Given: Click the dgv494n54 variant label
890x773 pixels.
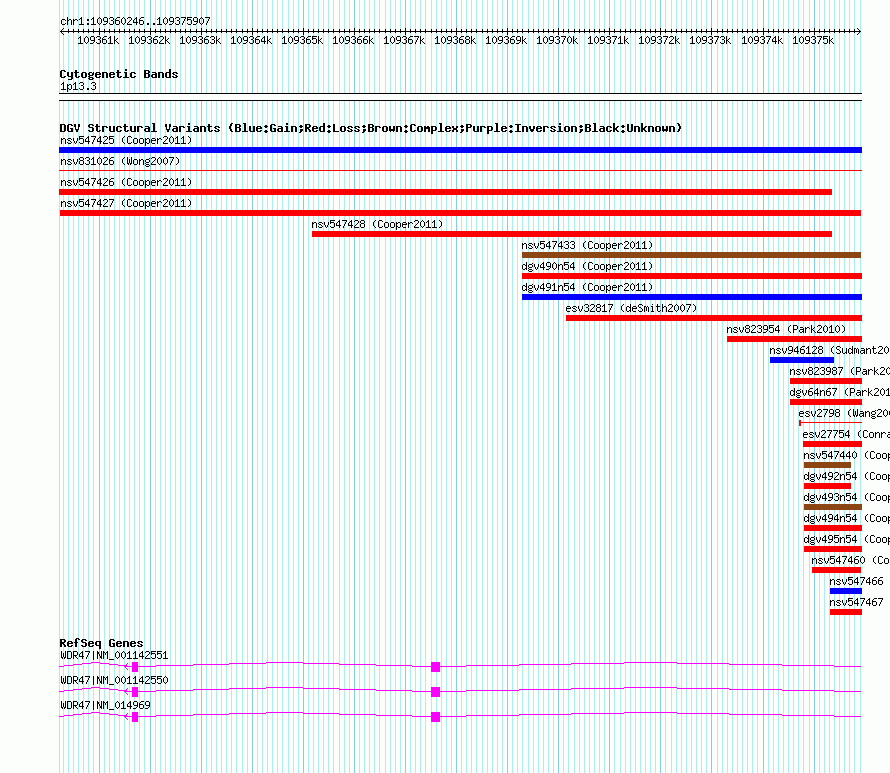Looking at the screenshot, I should 846,518.
